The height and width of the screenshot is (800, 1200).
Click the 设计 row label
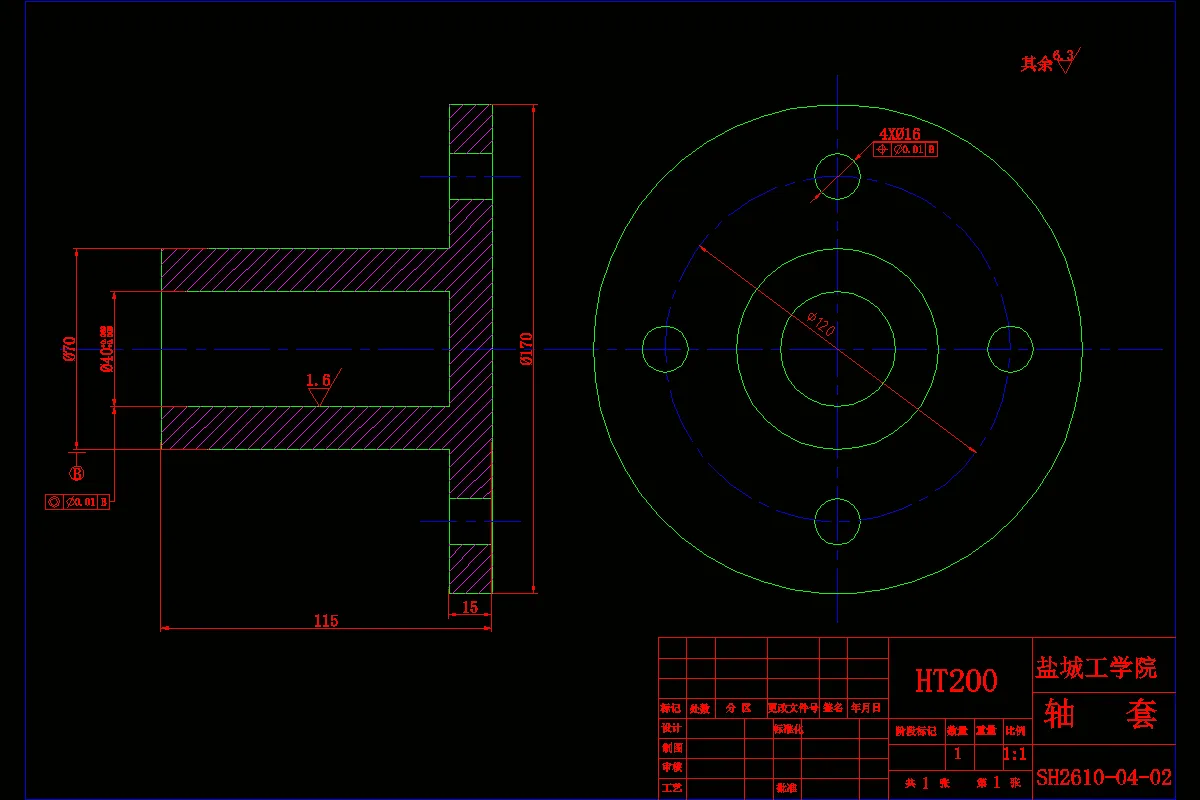coord(671,728)
